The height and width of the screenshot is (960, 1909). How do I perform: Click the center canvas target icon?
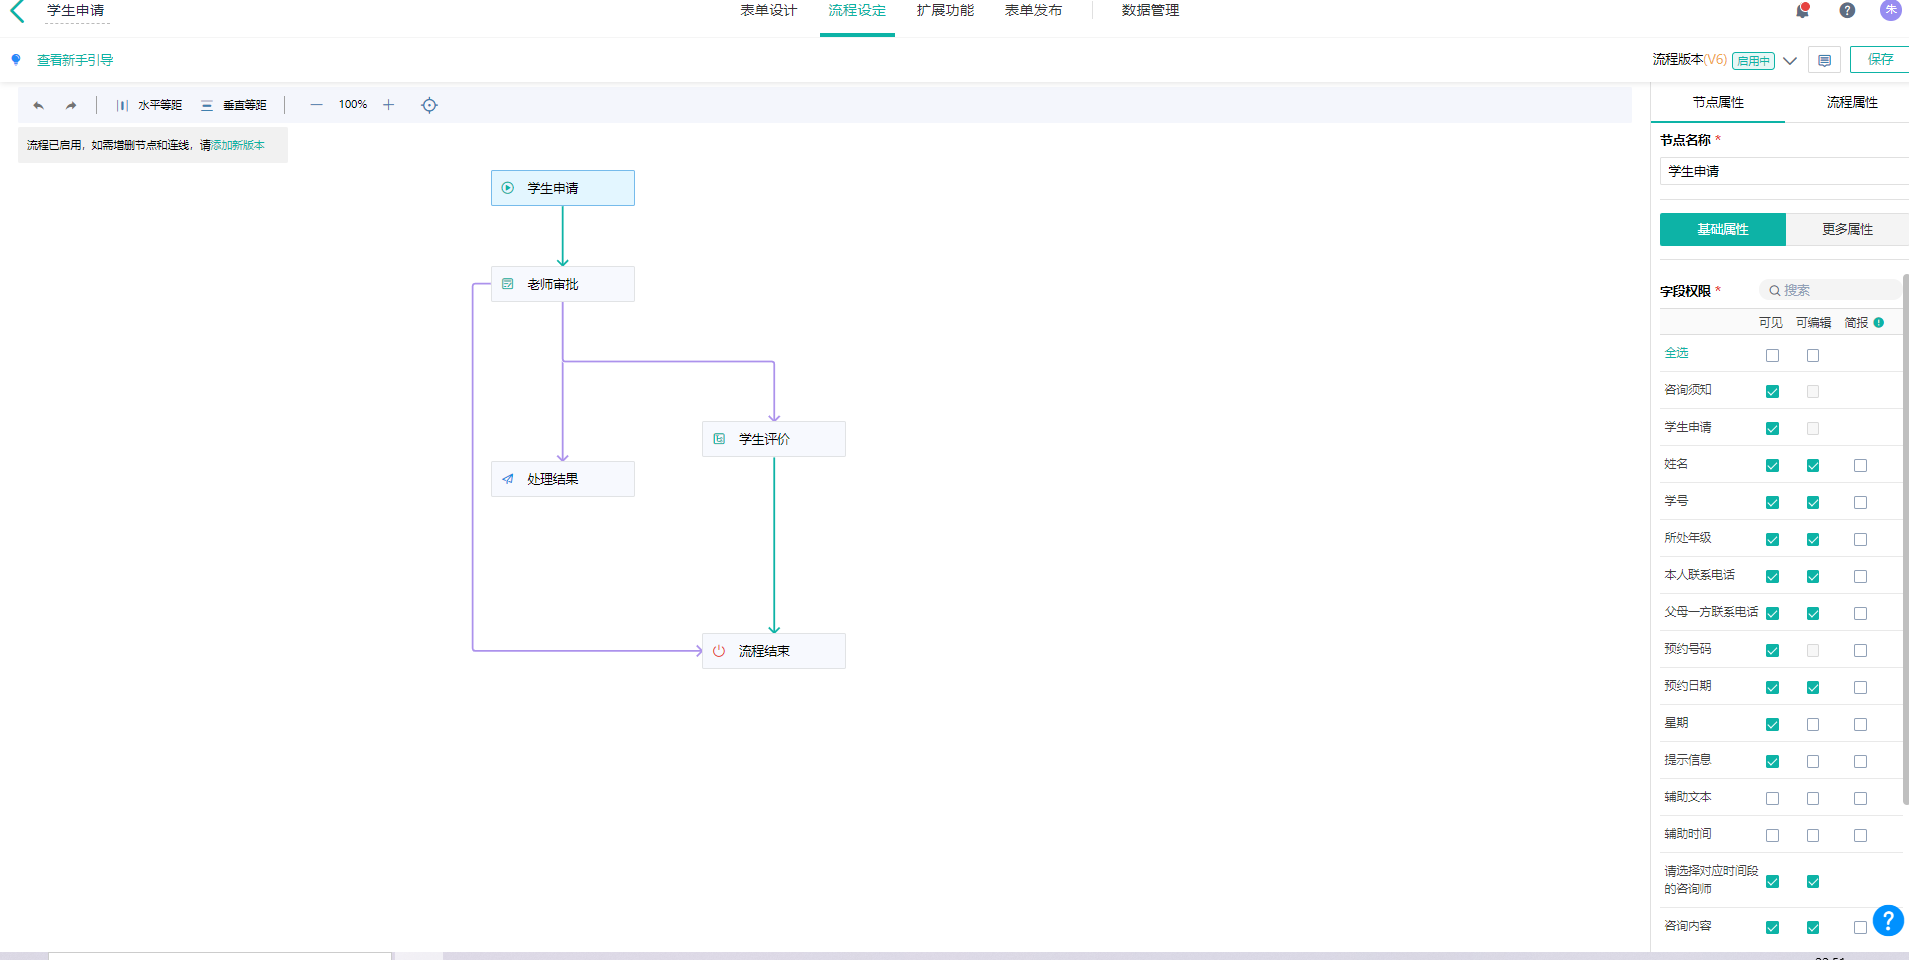tap(429, 105)
